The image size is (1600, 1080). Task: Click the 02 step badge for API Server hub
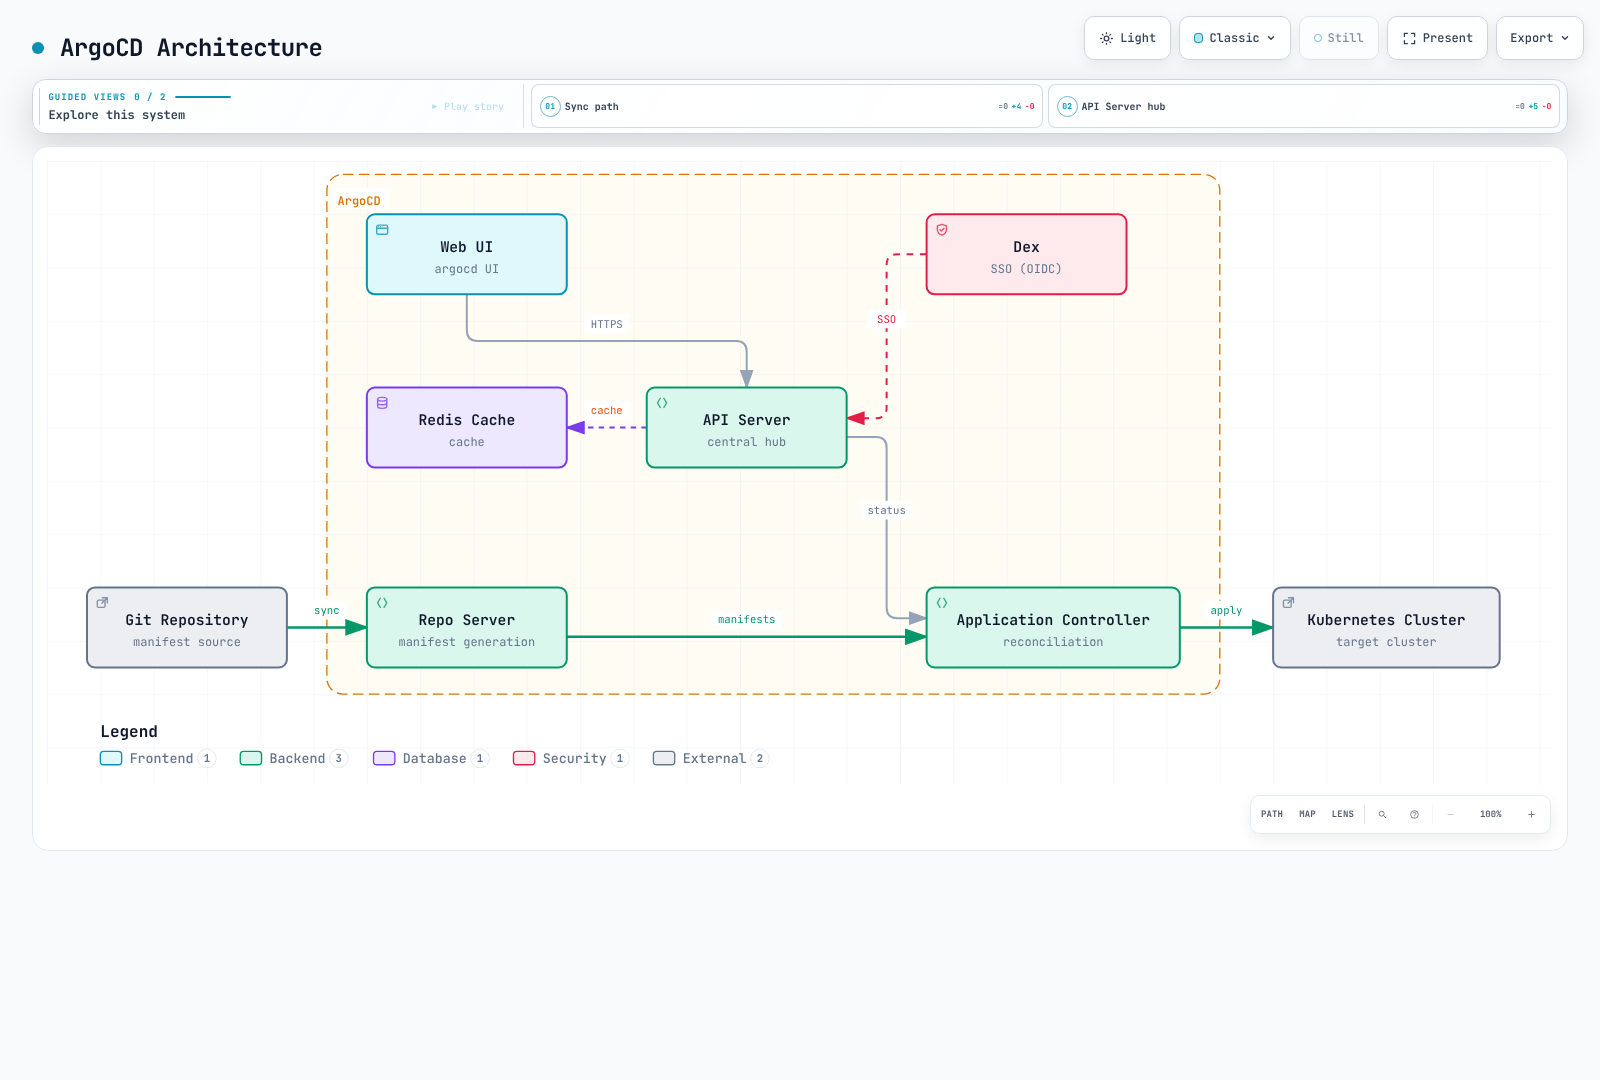click(1067, 106)
